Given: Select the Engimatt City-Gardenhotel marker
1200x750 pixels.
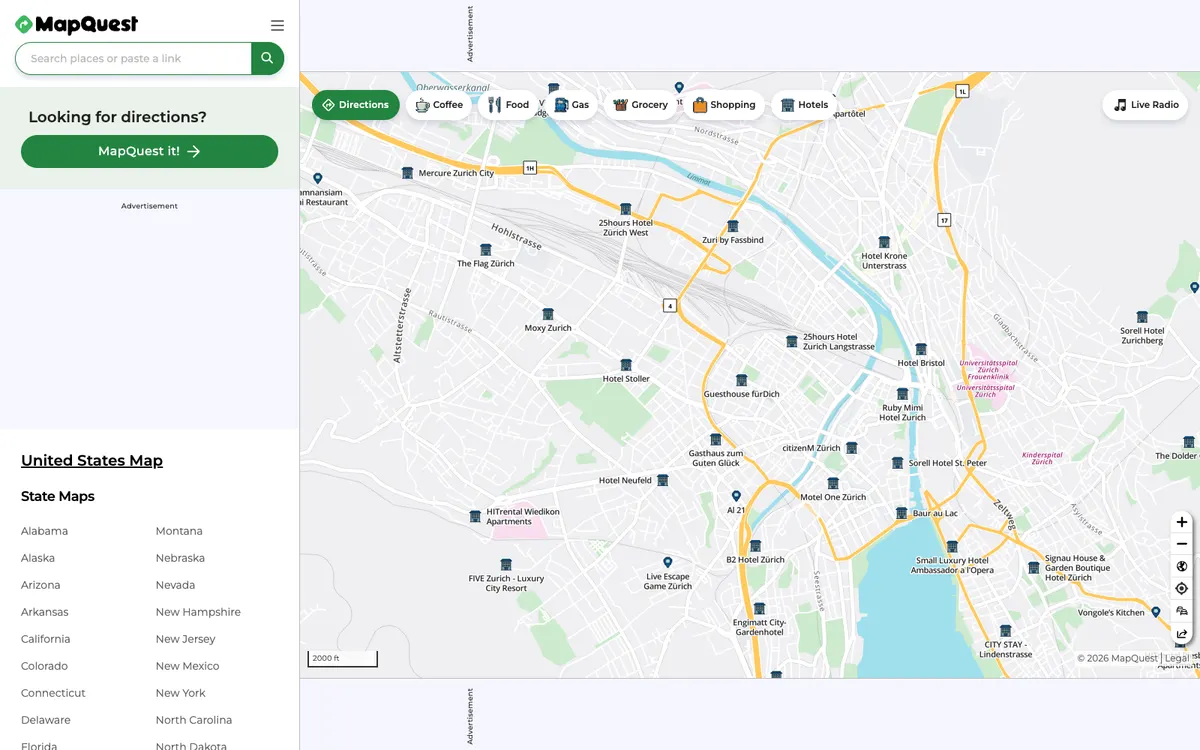Looking at the screenshot, I should [759, 608].
